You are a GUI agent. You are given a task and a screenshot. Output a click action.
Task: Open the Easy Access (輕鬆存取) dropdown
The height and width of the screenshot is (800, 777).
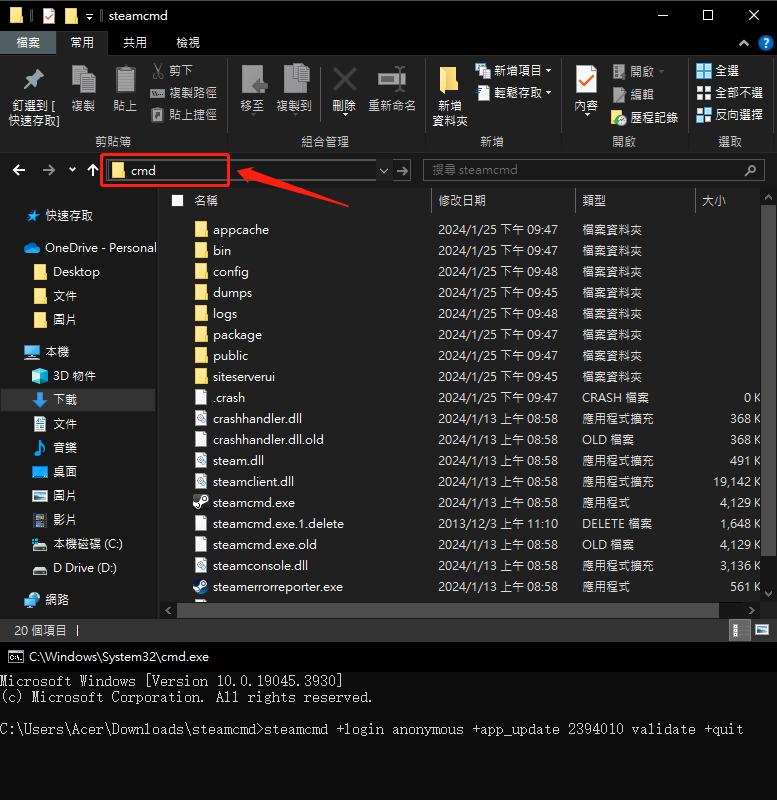(514, 93)
